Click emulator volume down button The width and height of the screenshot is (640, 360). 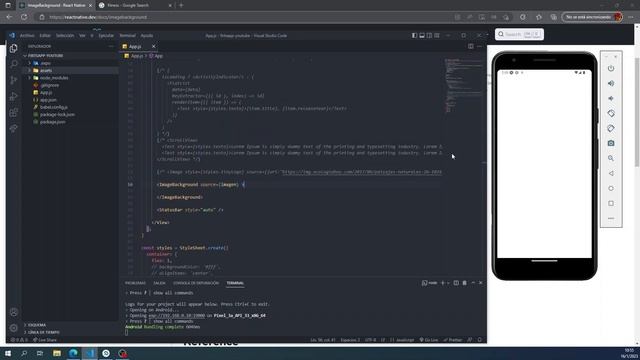611,98
